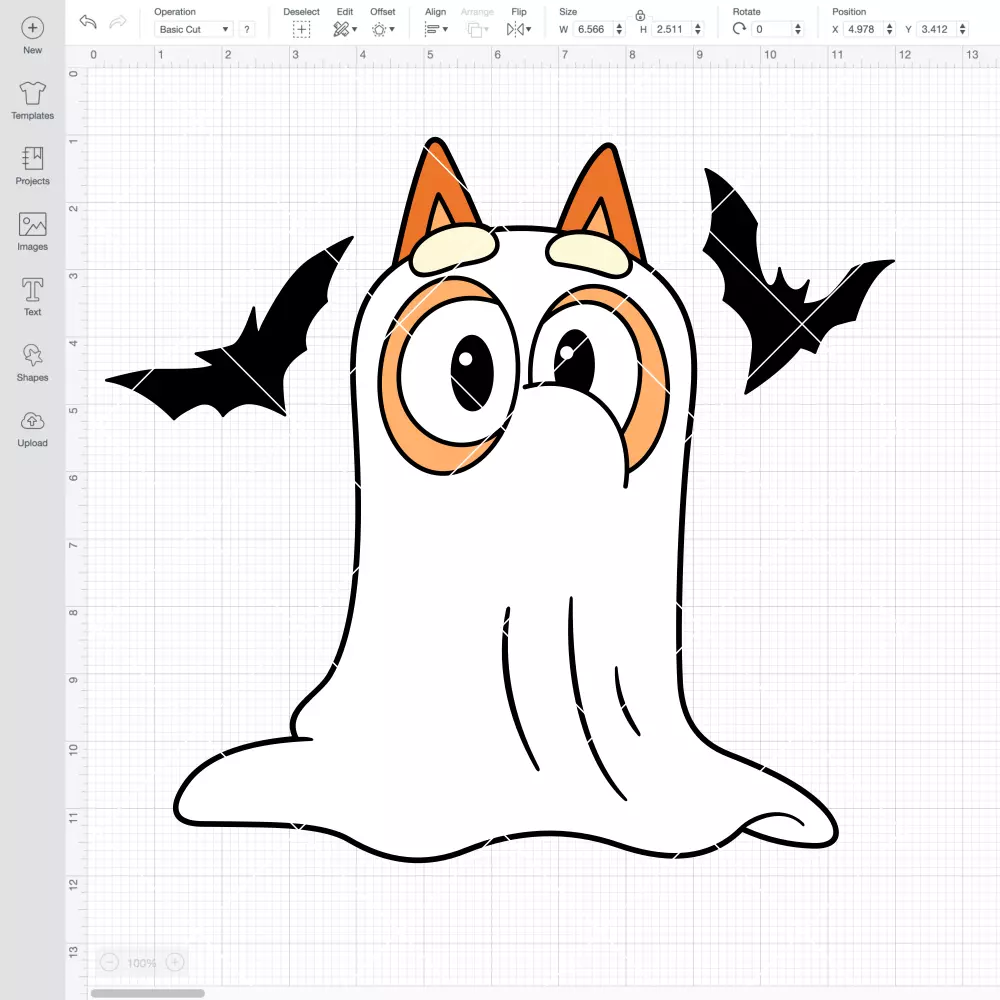Open the Edit scissors menu

[345, 29]
